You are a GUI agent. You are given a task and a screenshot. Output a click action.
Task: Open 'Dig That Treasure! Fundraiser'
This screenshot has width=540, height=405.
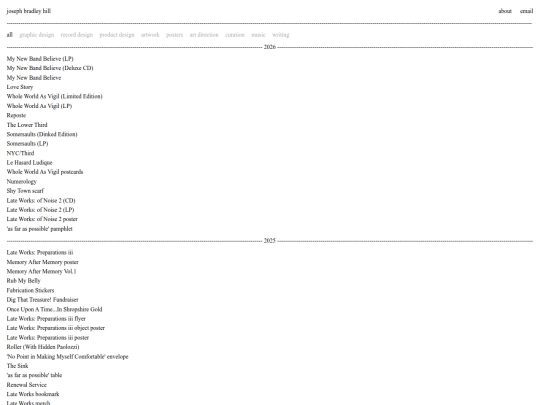coord(43,299)
